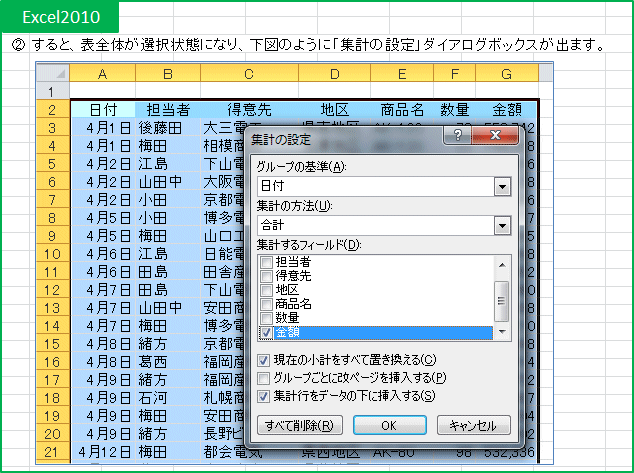
Task: Click cell 石河 in row 18
Action: pyautogui.click(x=168, y=398)
